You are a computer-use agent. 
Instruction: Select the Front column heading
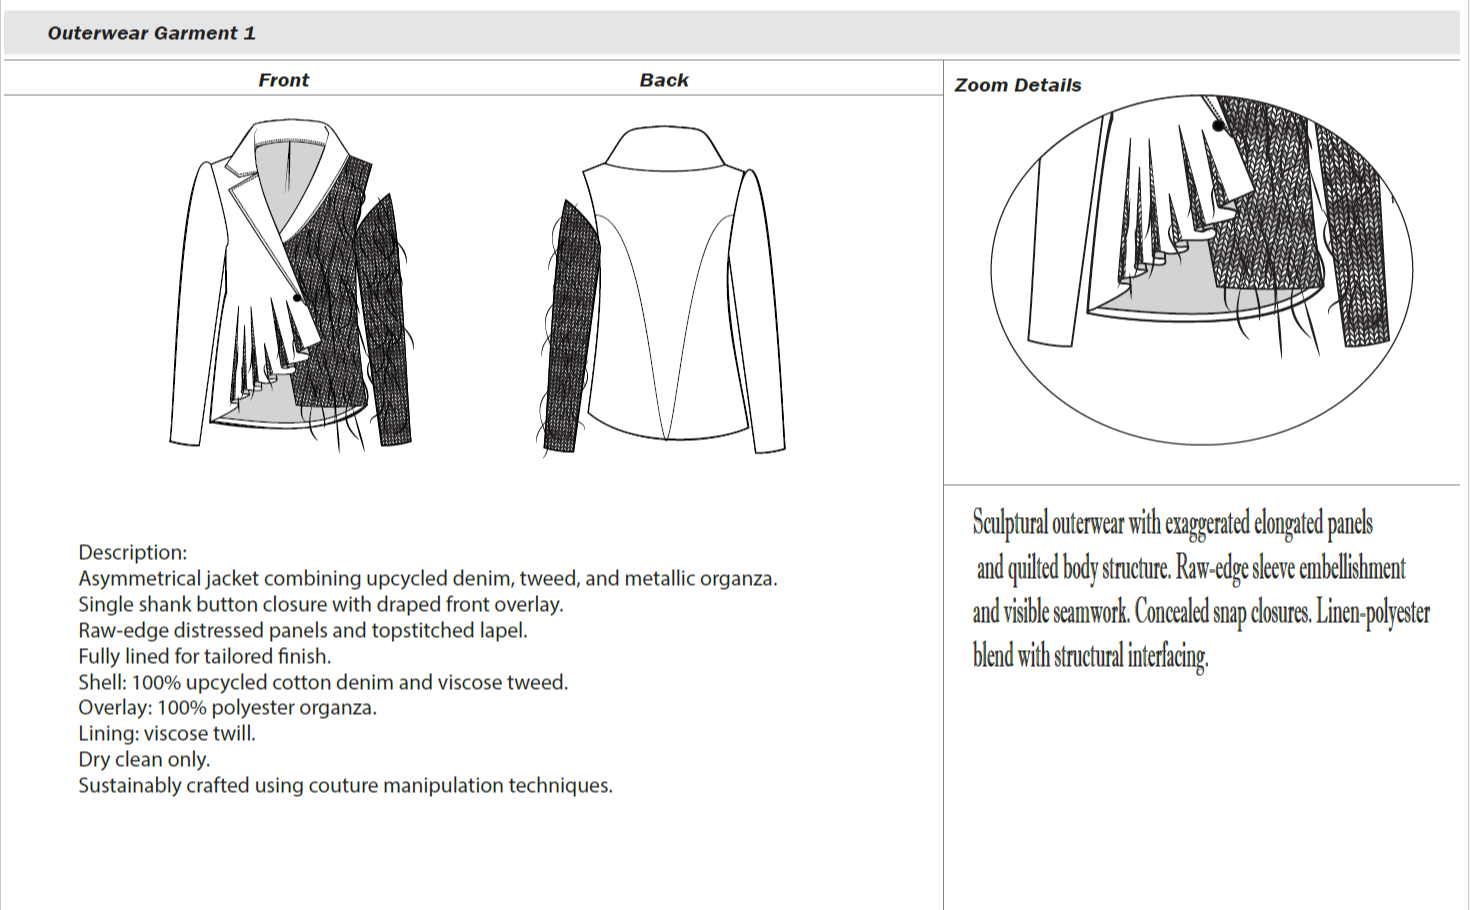[283, 80]
